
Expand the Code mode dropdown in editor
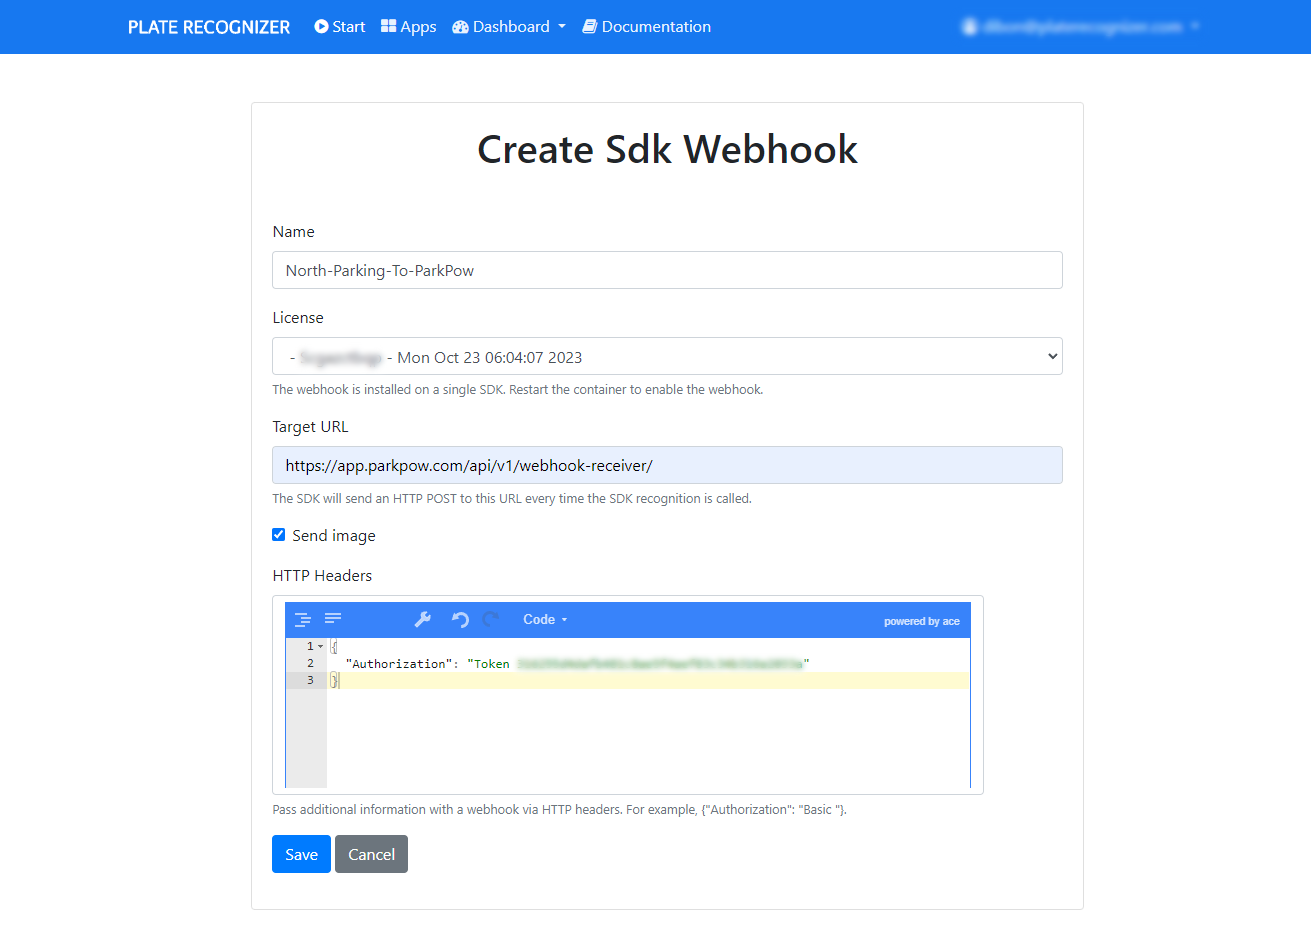[545, 620]
